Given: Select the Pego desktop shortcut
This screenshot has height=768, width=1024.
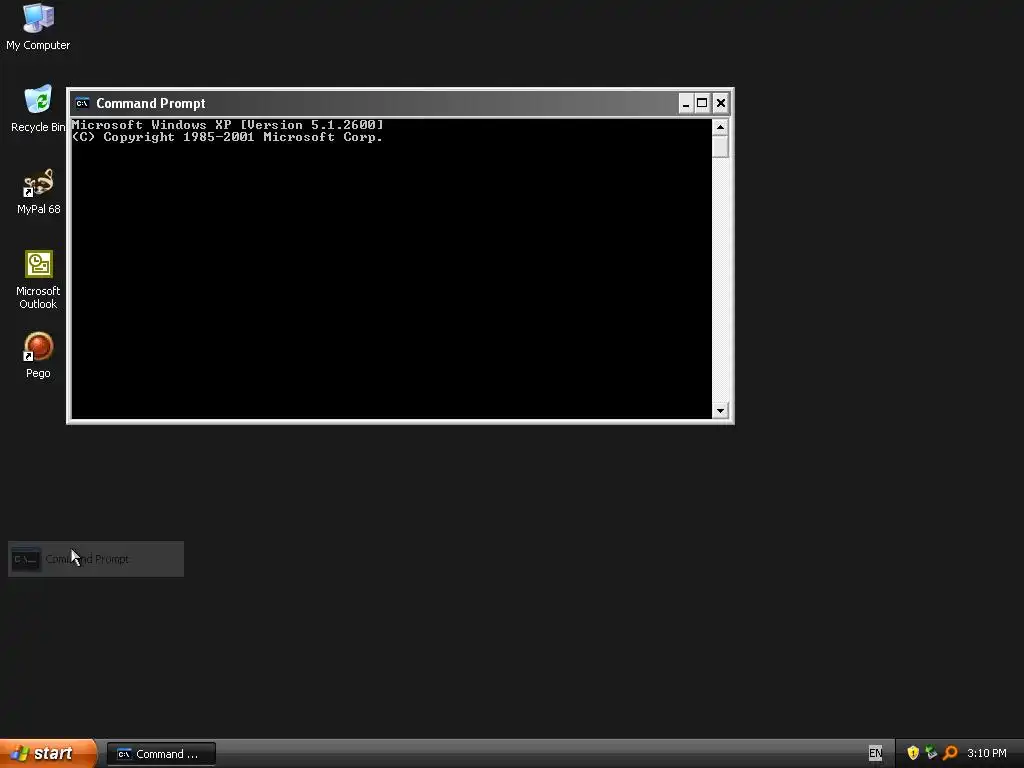Looking at the screenshot, I should [x=38, y=355].
